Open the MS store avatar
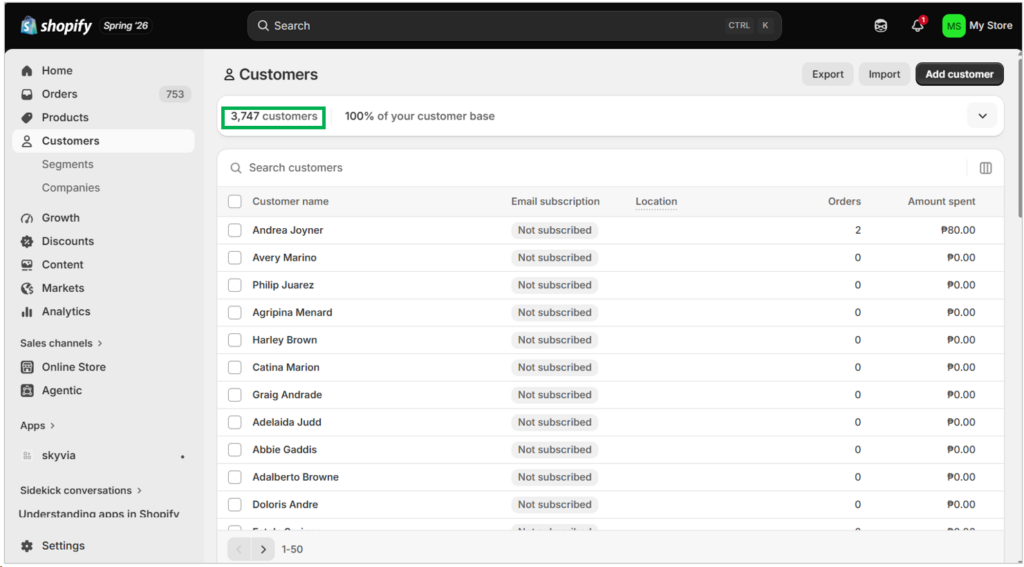Screen dimensions: 1024x567 click(953, 25)
